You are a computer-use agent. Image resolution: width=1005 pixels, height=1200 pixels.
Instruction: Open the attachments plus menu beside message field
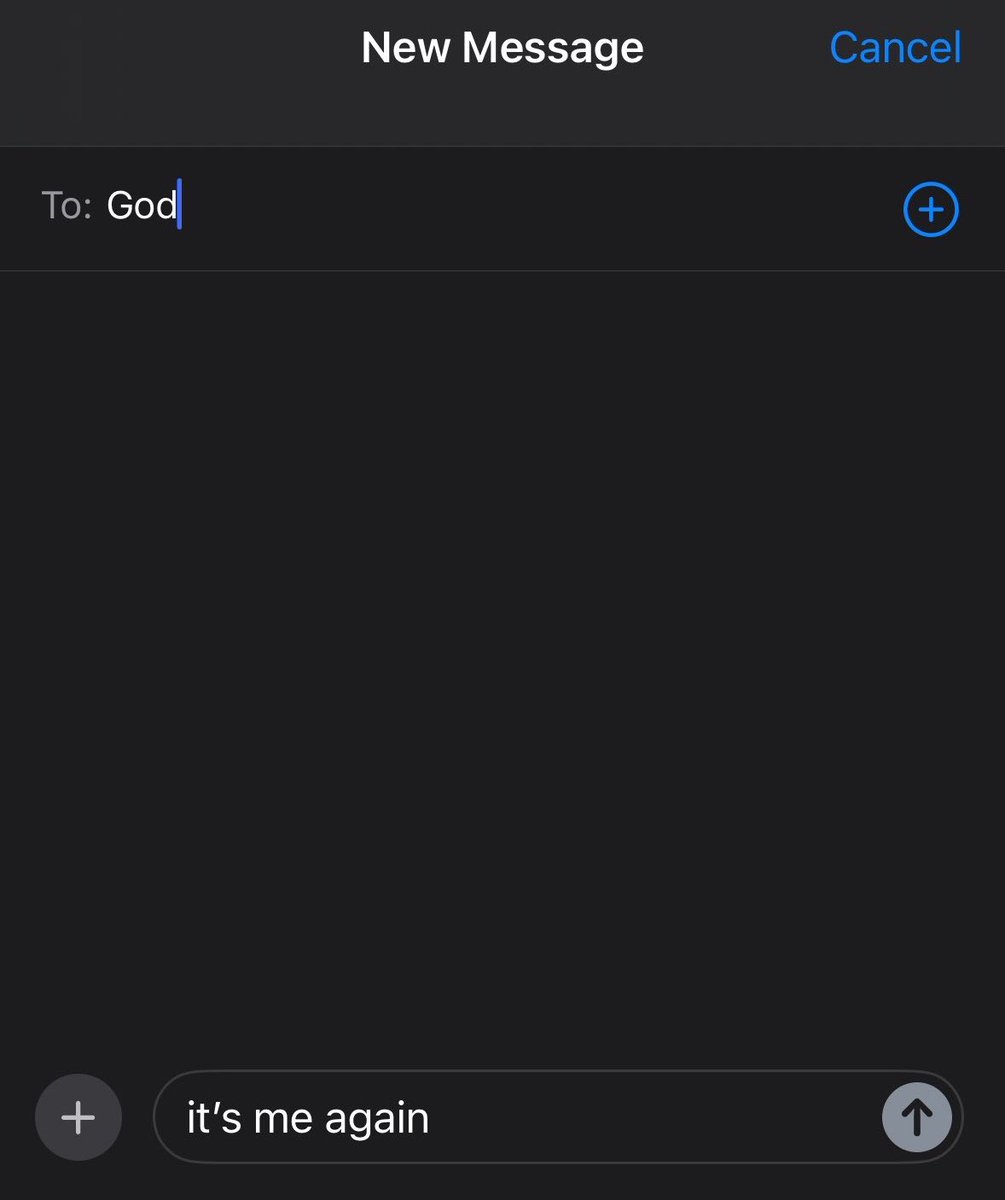click(78, 1117)
